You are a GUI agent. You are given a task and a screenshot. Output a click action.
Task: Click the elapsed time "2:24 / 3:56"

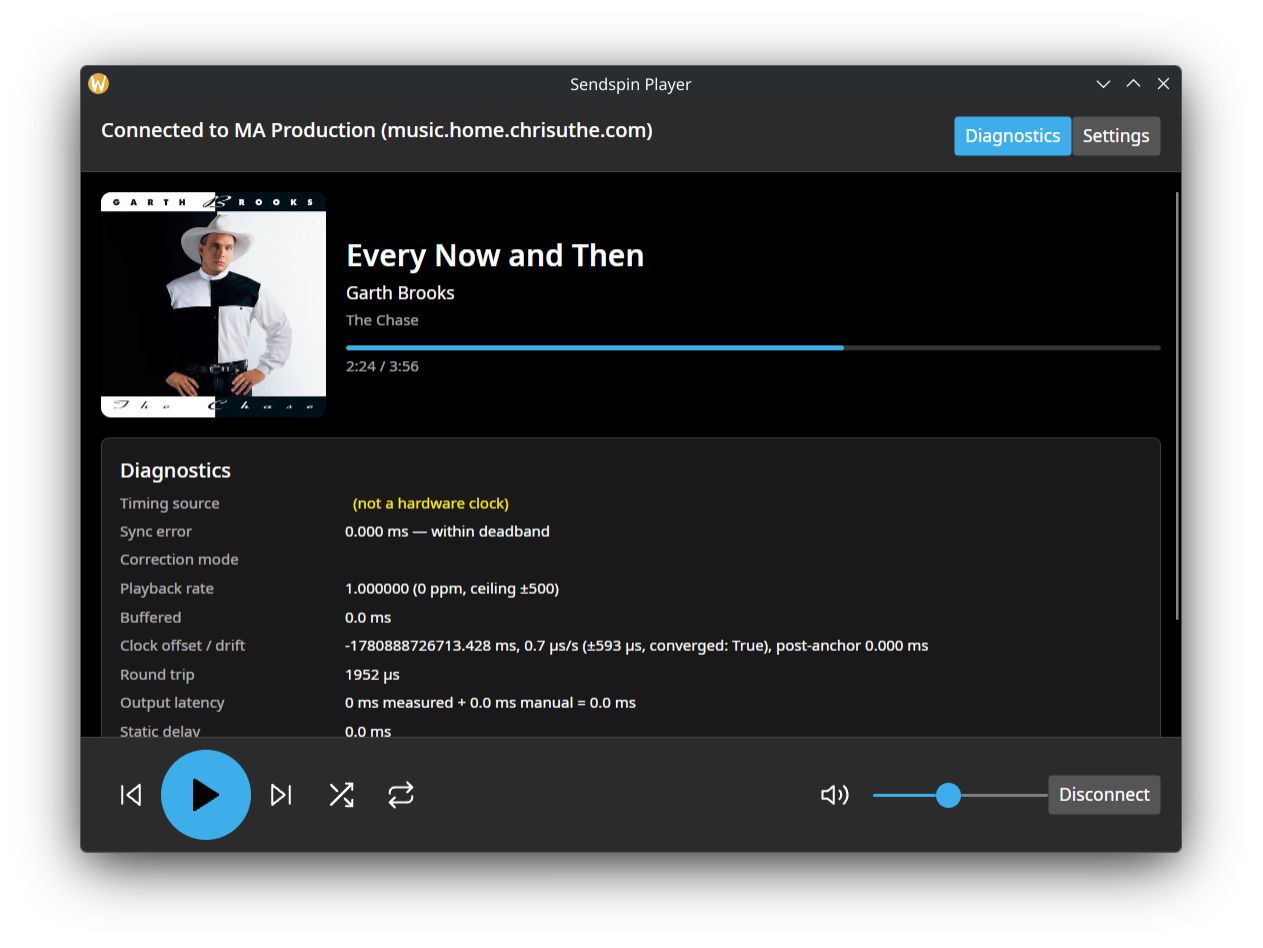coord(382,366)
